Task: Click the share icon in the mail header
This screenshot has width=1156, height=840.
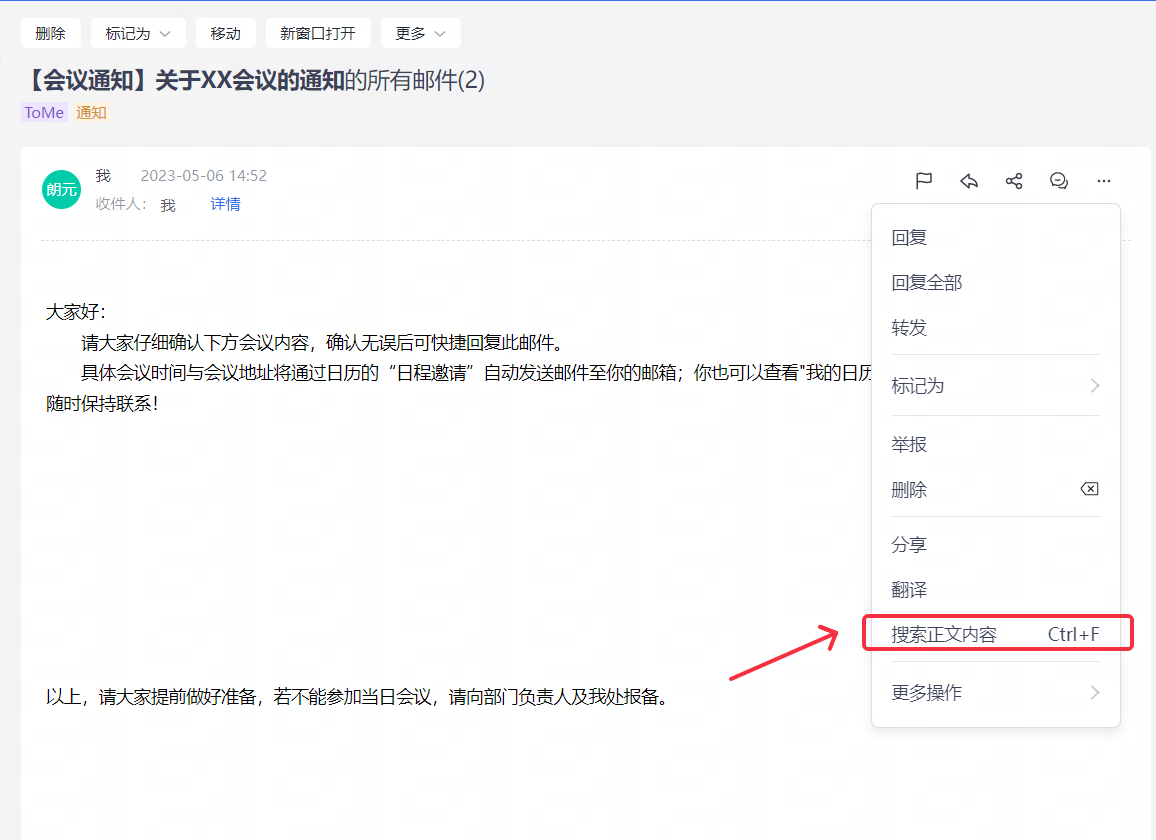Action: [x=1014, y=181]
